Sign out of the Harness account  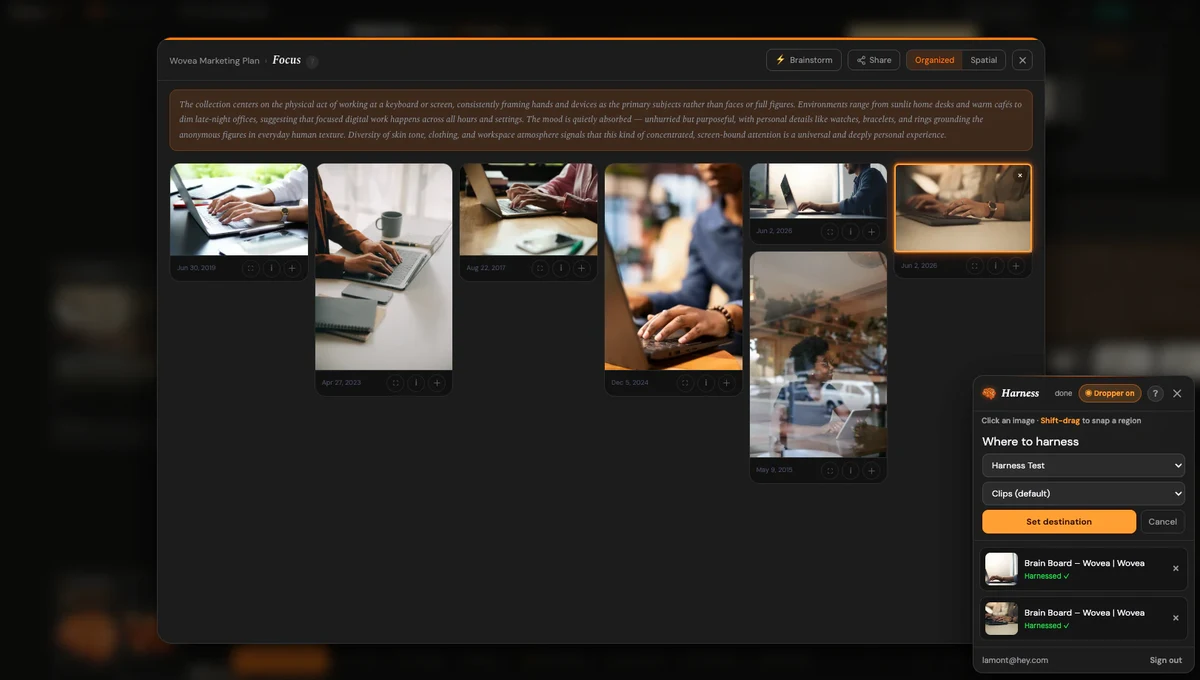click(1166, 660)
